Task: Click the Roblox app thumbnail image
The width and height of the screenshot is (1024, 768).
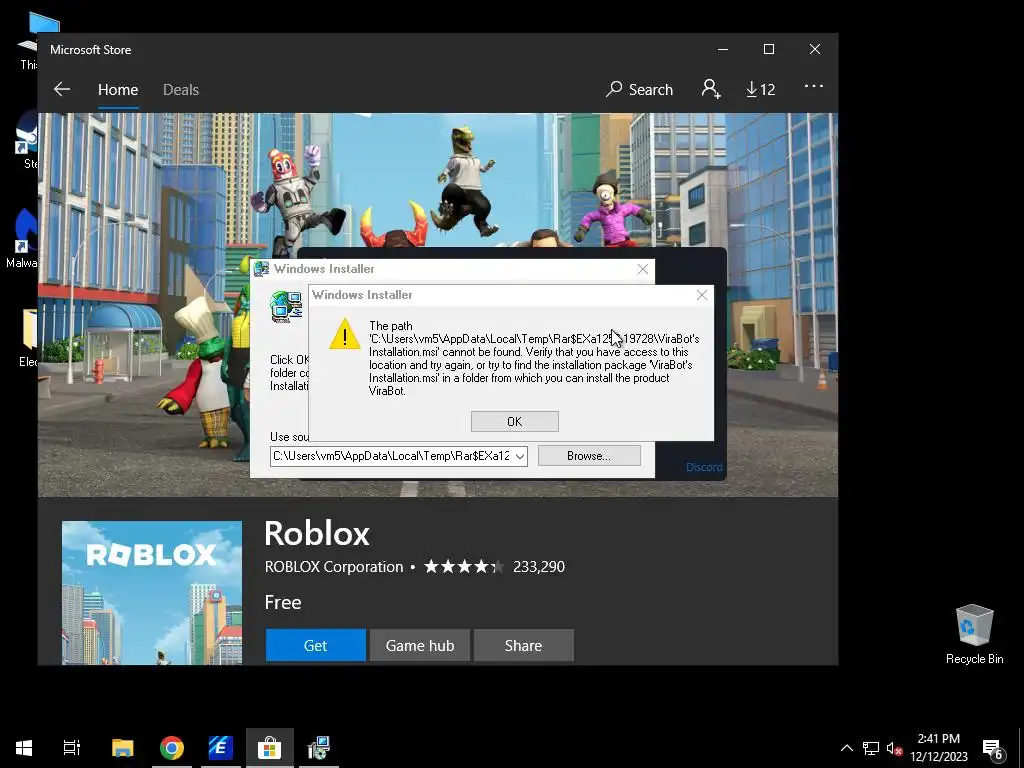Action: tap(152, 592)
